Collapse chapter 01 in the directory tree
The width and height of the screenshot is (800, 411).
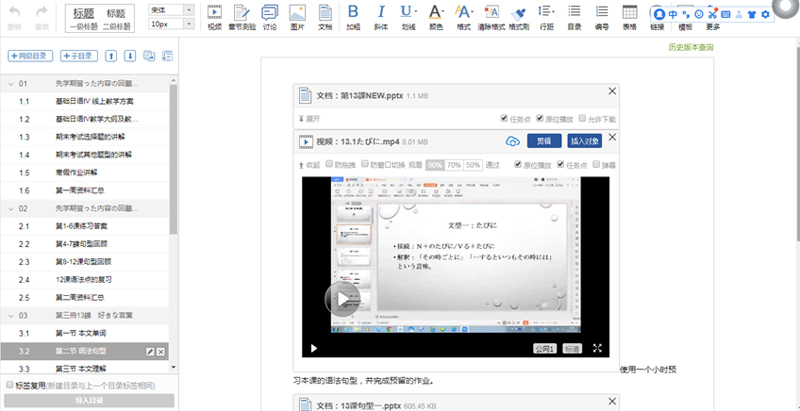9,84
